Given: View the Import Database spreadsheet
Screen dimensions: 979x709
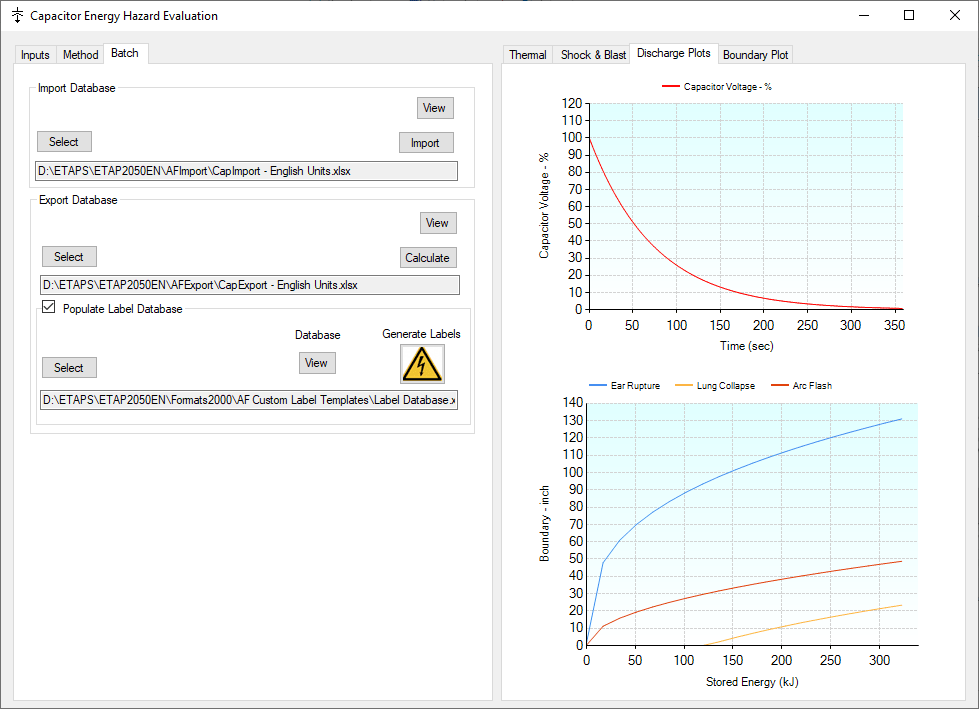Looking at the screenshot, I should coord(434,107).
